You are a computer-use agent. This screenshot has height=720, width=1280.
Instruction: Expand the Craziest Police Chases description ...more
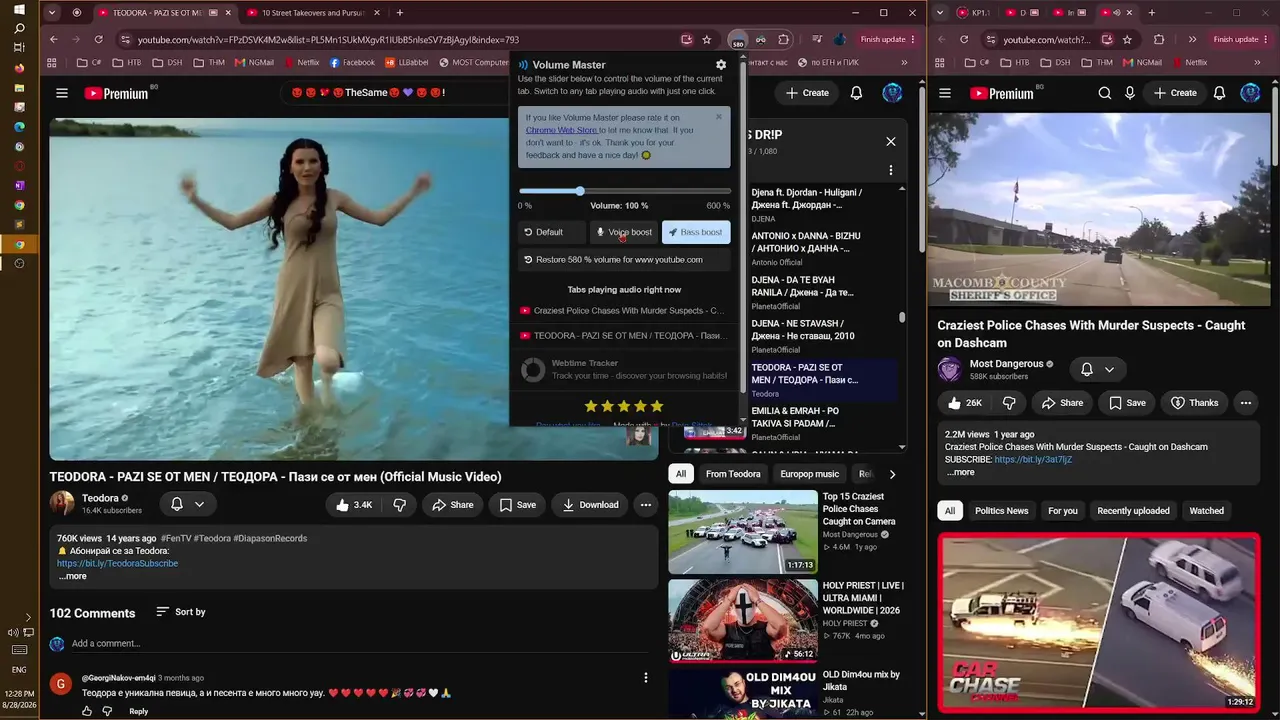(x=960, y=472)
